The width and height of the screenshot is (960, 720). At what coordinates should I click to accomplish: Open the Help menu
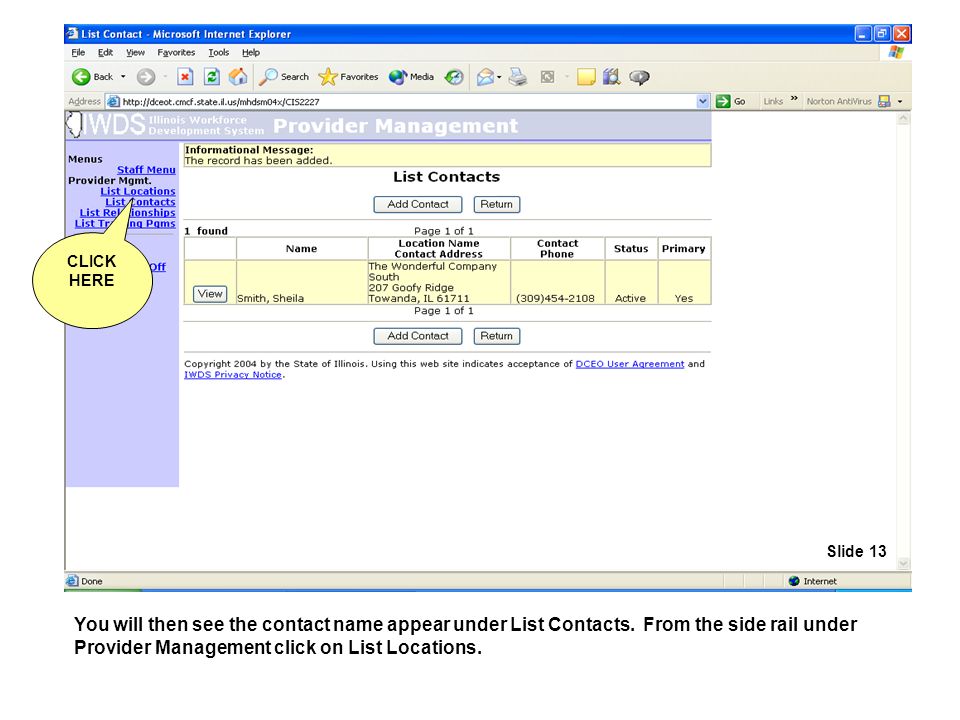tap(250, 53)
